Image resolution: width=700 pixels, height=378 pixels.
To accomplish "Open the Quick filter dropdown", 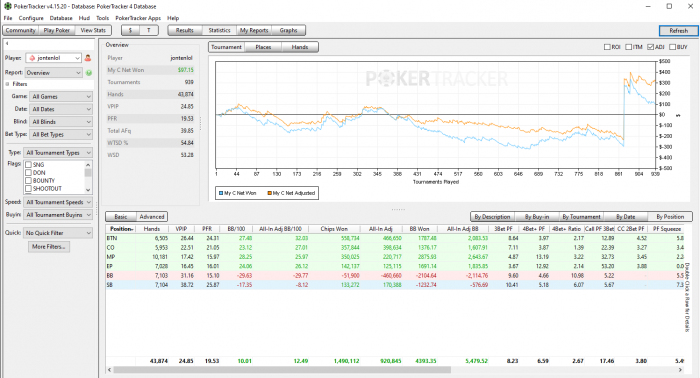I will click(x=58, y=233).
